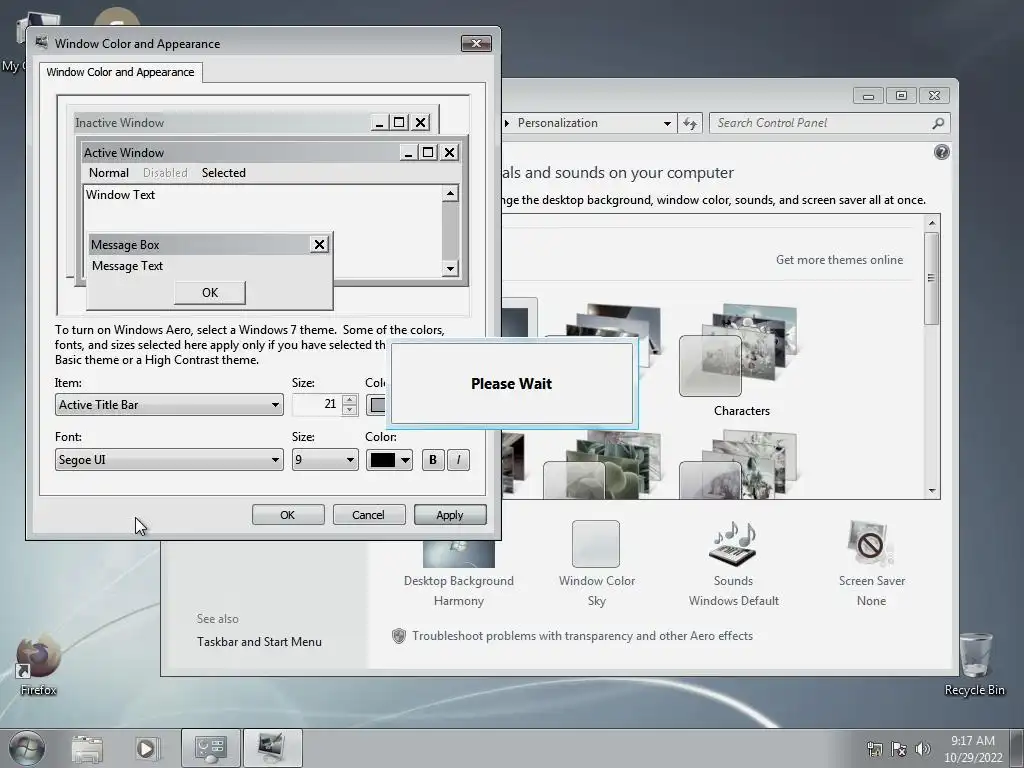Click the Disabled menu item in preview
The image size is (1024, 768).
coord(165,172)
